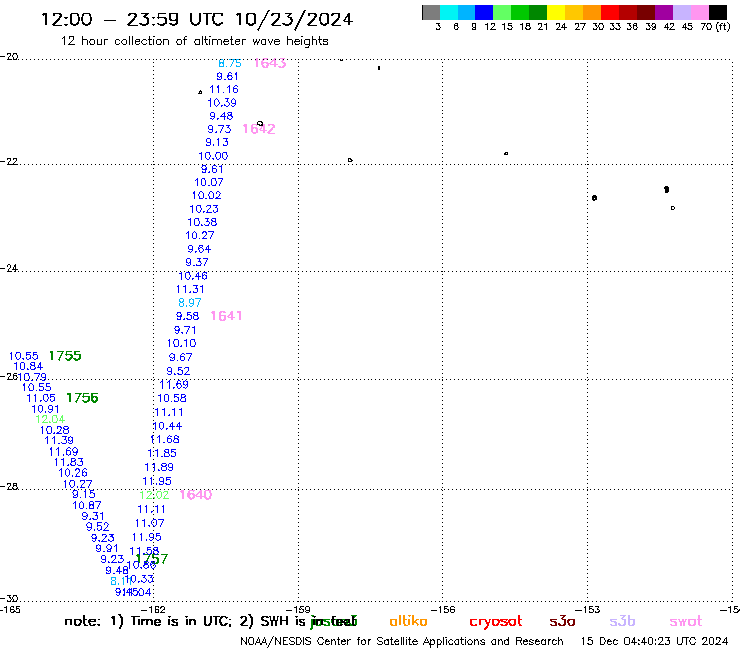740x650 pixels.
Task: Select the light blue 8.97 reading
Action: [190, 303]
